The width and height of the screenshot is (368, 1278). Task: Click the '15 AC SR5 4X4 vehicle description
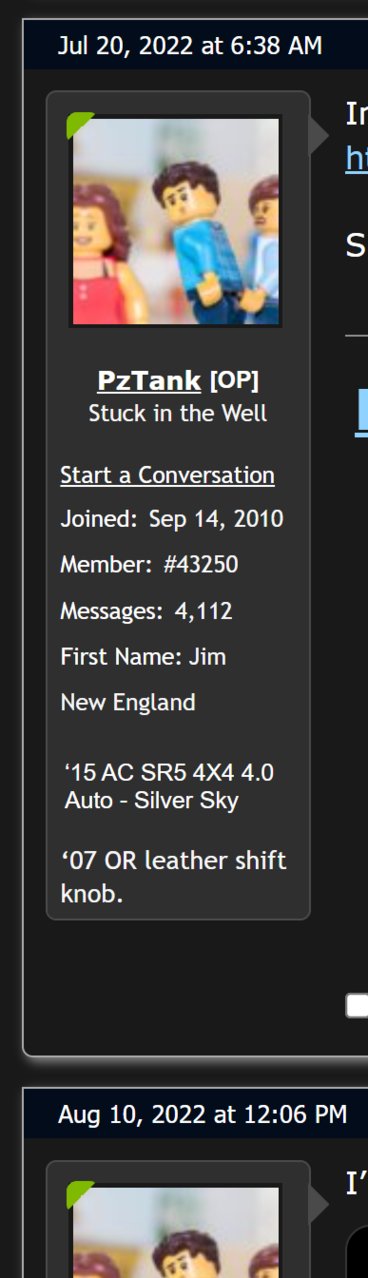[169, 787]
